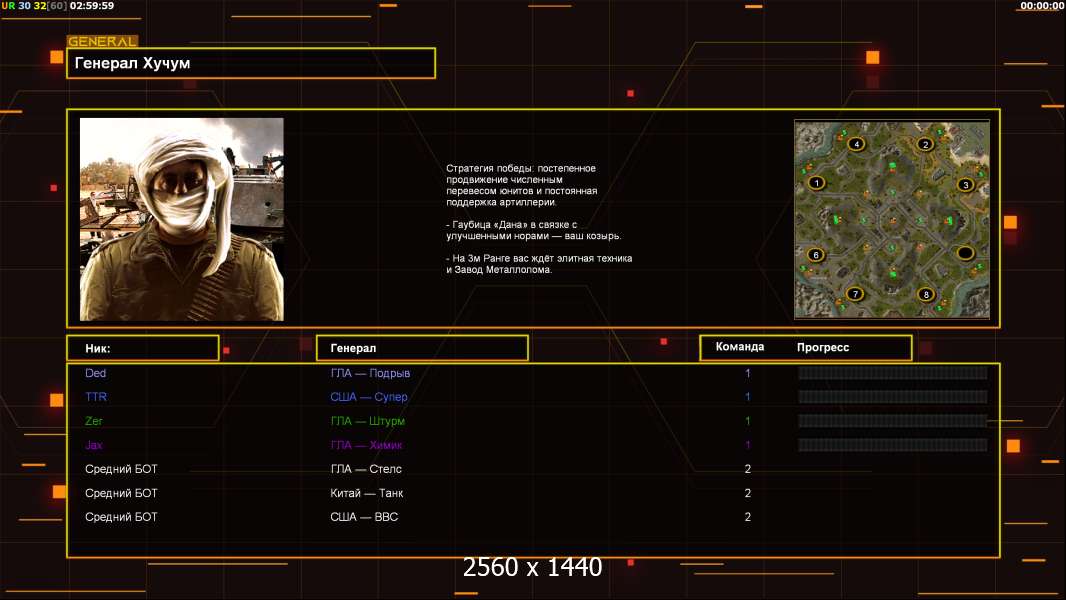Click Jax's loading progress bar
The width and height of the screenshot is (1066, 600).
pyautogui.click(x=892, y=445)
